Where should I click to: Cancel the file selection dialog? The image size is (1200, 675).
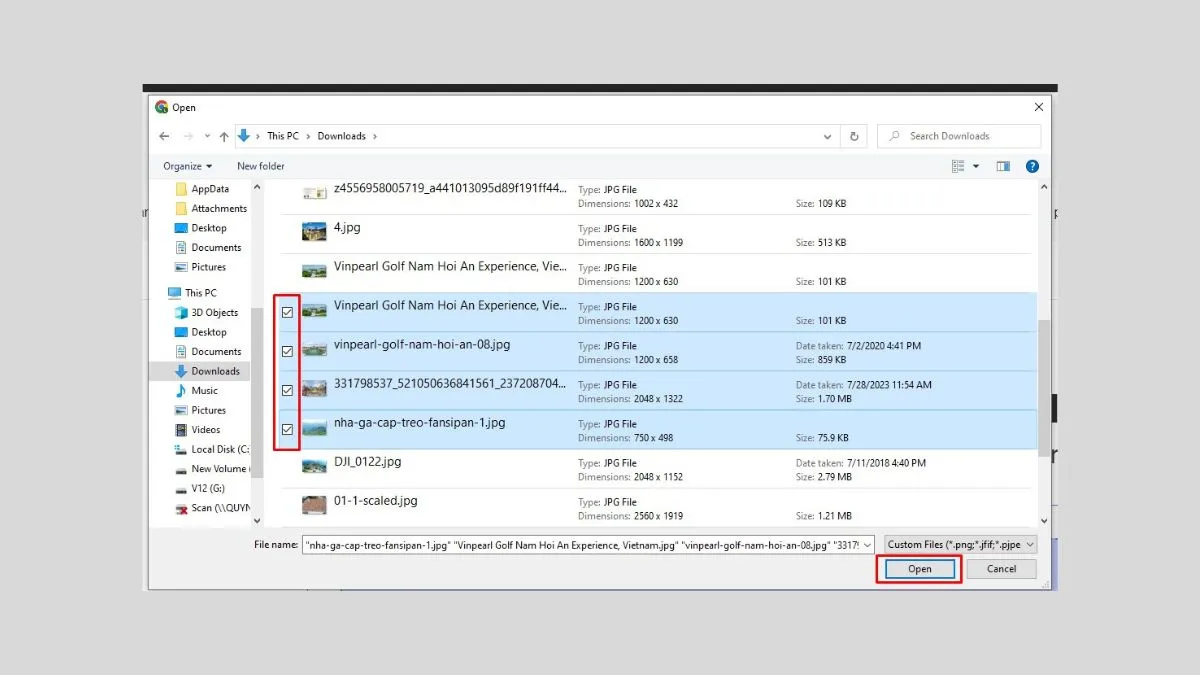pos(1001,568)
